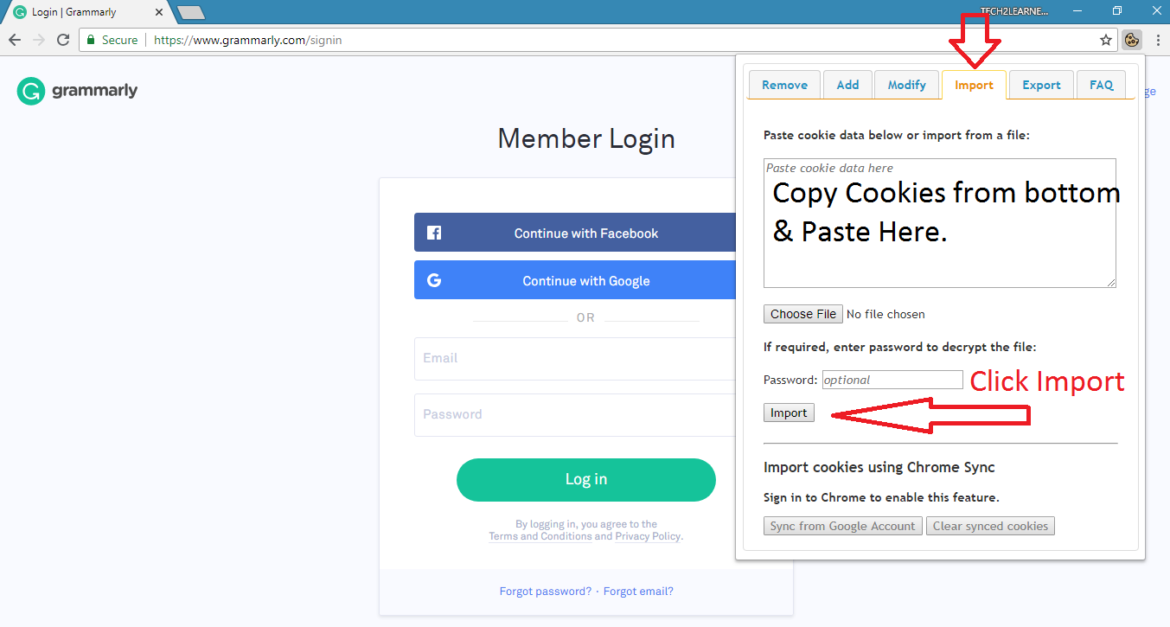This screenshot has width=1170, height=627.
Task: Click the green Log in button
Action: click(586, 479)
